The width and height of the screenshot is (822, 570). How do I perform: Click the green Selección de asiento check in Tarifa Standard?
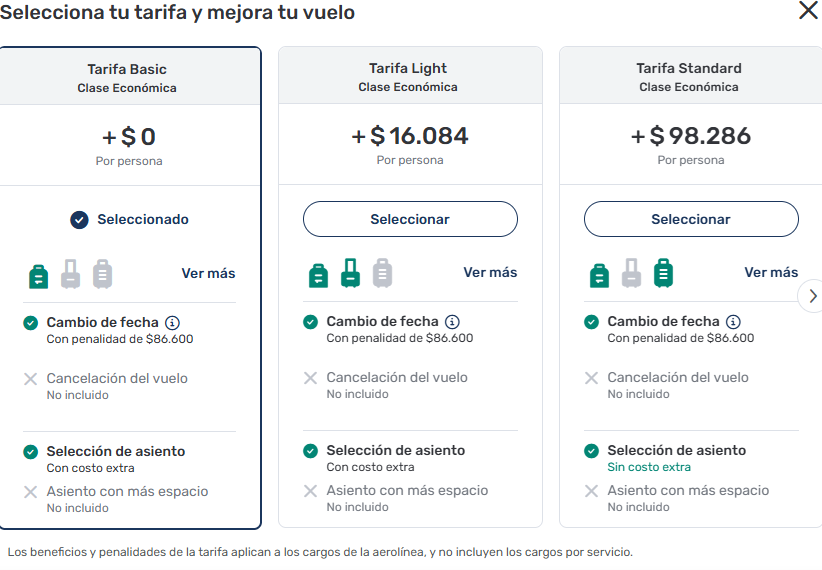(x=592, y=451)
